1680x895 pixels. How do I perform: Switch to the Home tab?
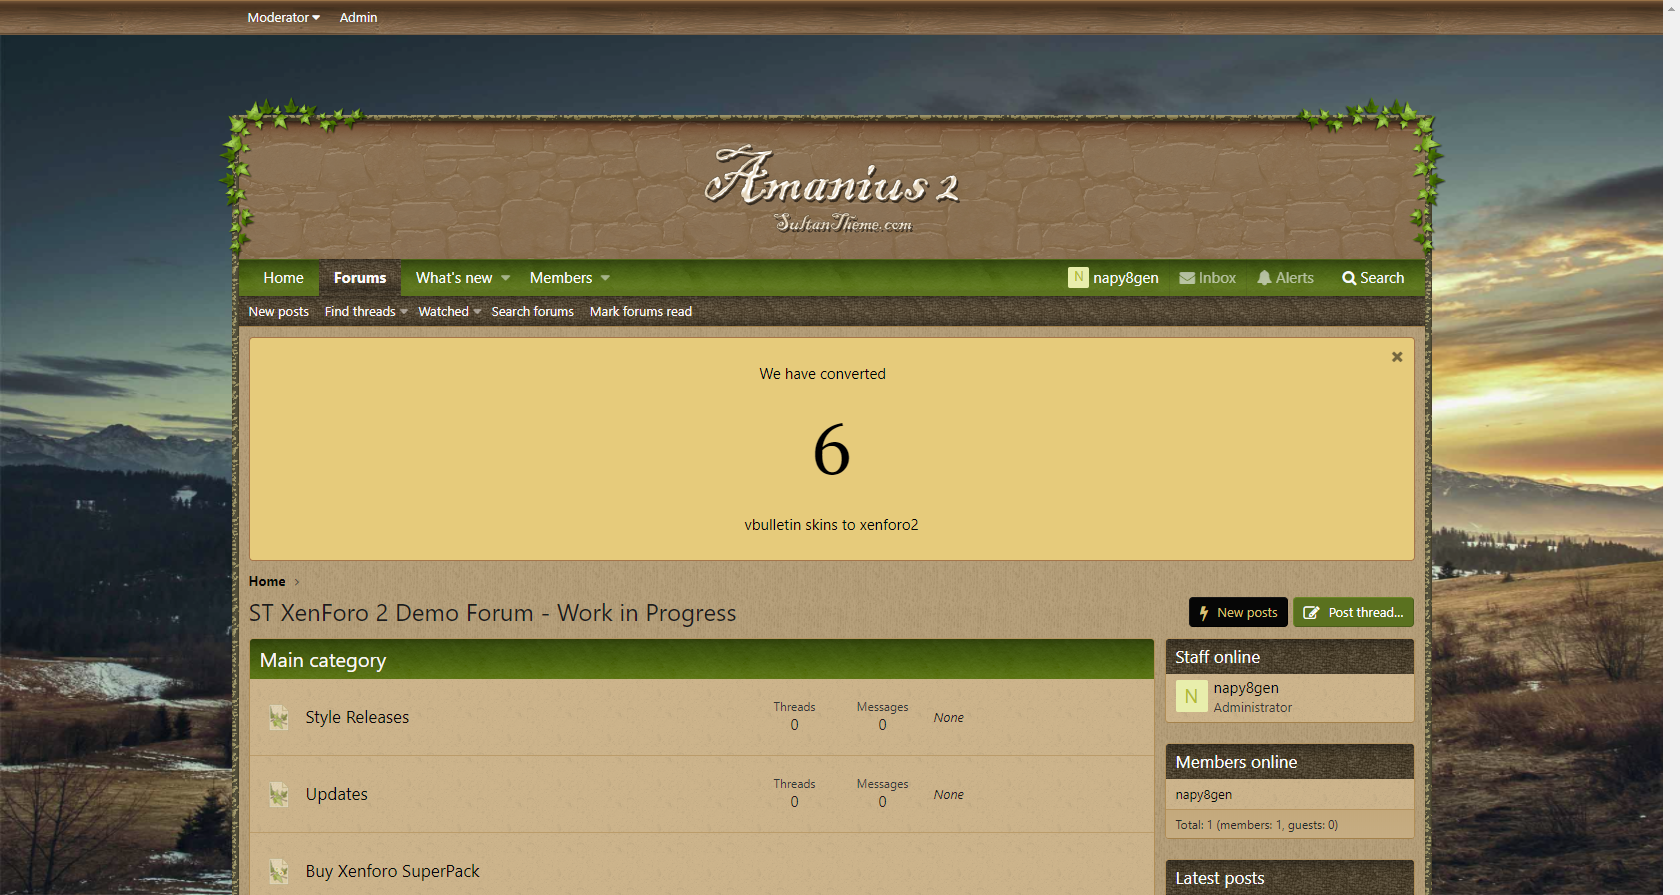[x=283, y=278]
